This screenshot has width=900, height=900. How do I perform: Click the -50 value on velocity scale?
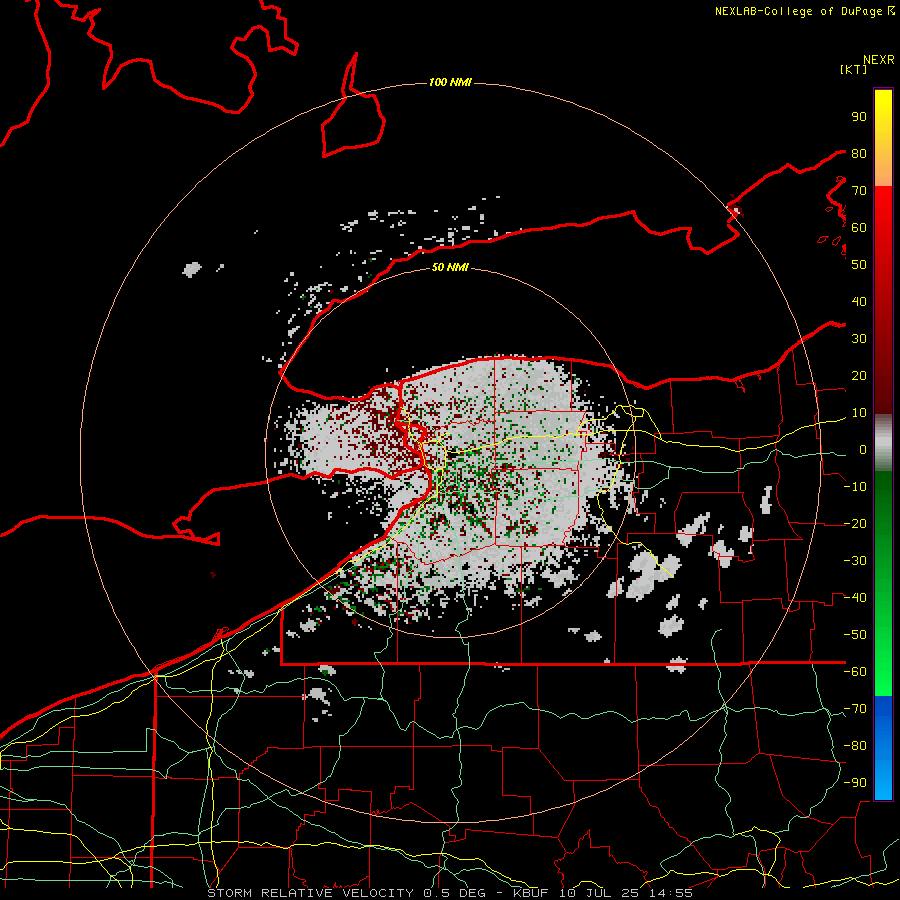point(855,635)
